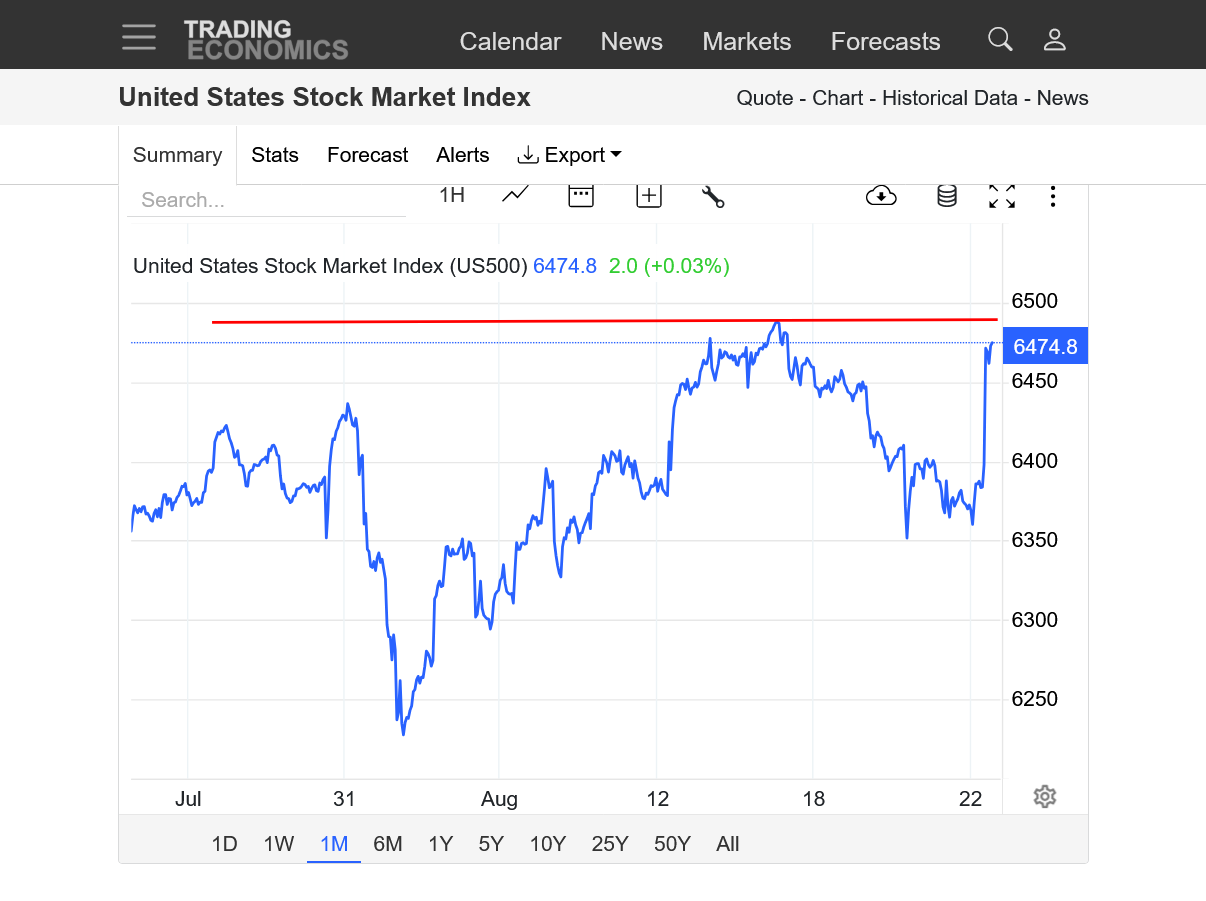
Task: Click the Historical Data link
Action: [x=949, y=98]
